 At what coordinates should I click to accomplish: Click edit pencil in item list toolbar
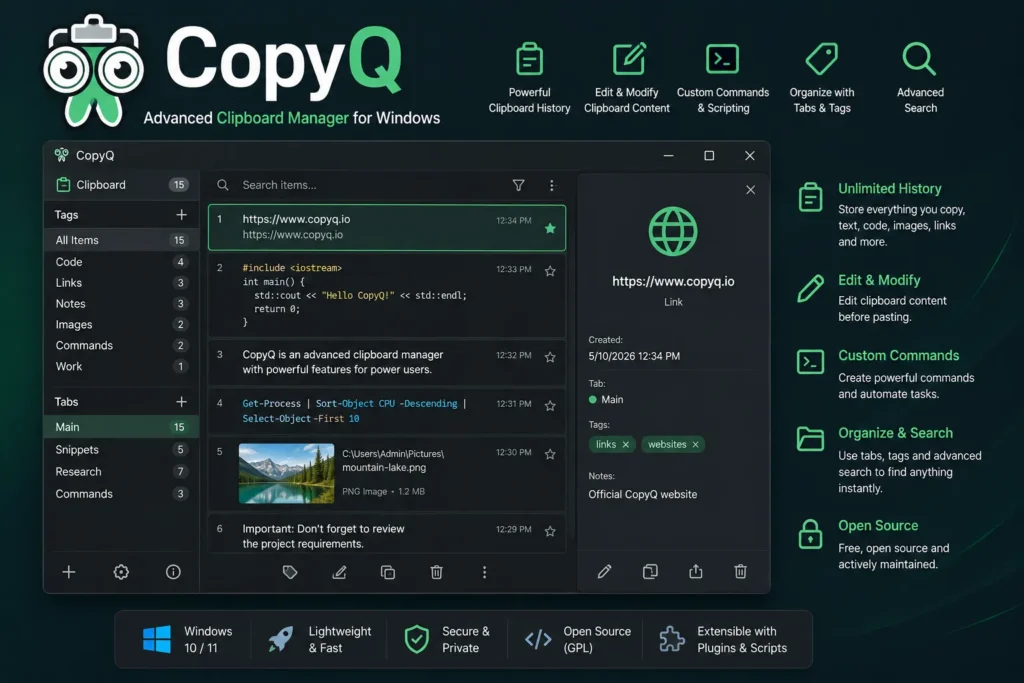pos(339,573)
